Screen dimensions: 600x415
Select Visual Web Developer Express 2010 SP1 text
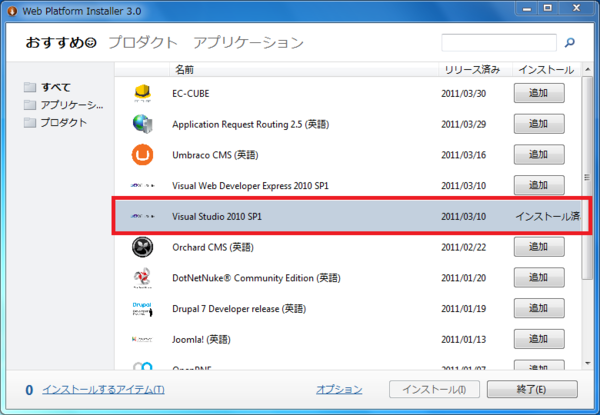pyautogui.click(x=250, y=186)
